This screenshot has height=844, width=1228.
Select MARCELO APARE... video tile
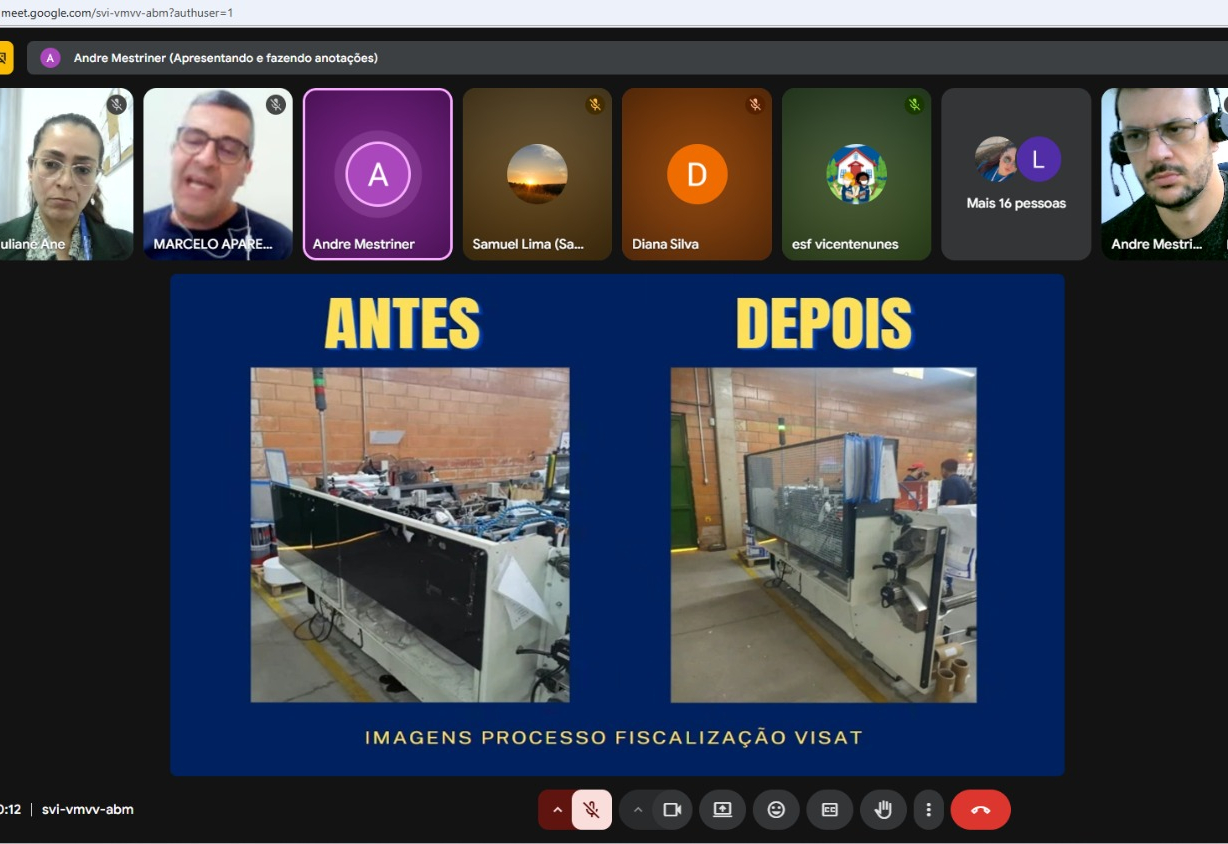click(218, 174)
